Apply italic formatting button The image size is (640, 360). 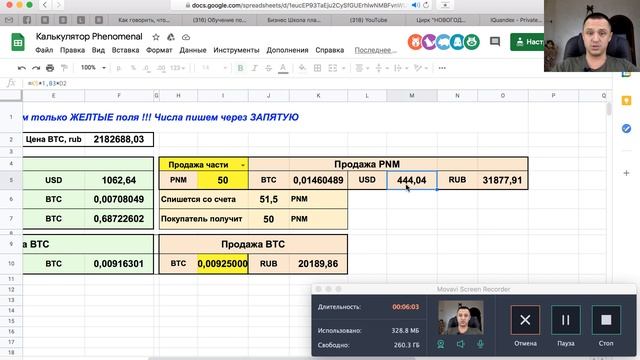click(254, 68)
